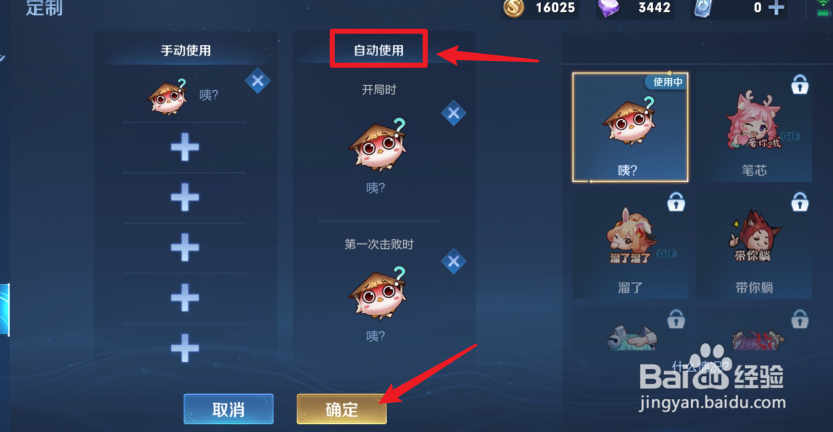Viewport: 833px width, 432px height.
Task: Click the lock icon on 溜了 emote
Action: 676,202
